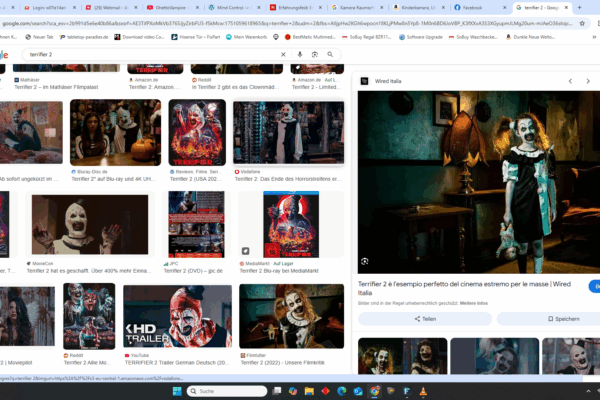
Task: Clear the search box with the X icon
Action: (x=283, y=54)
